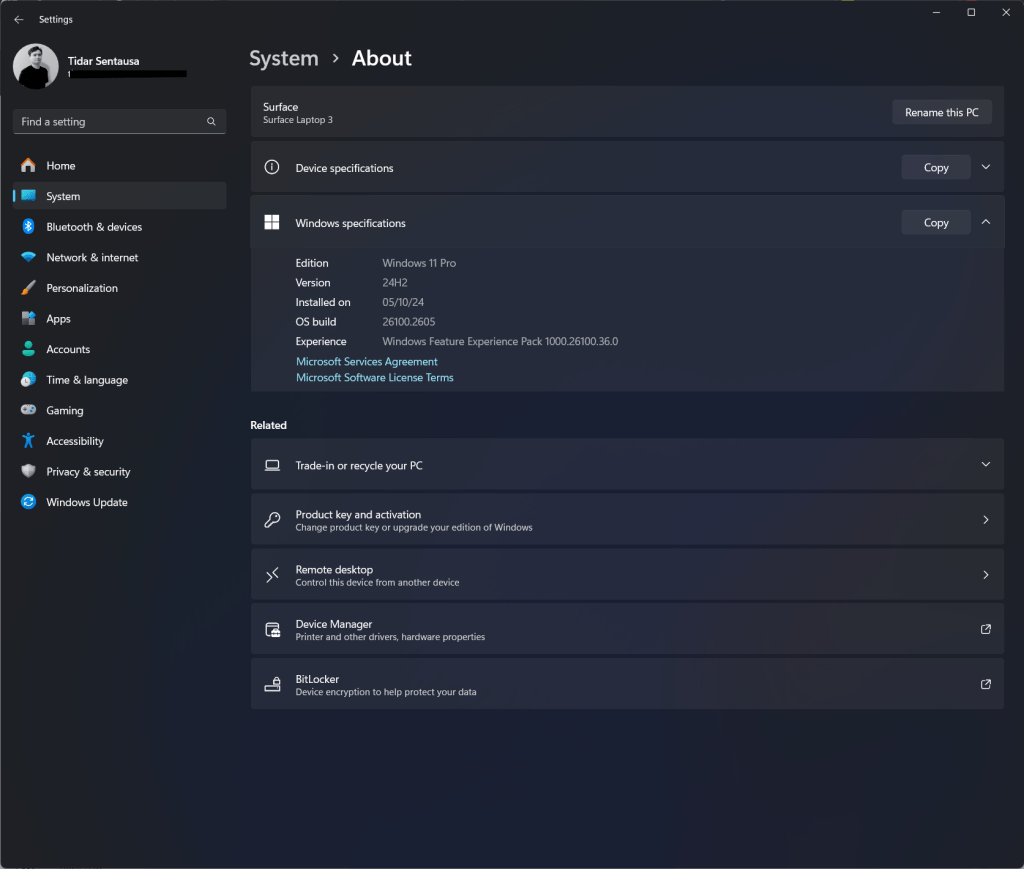The height and width of the screenshot is (869, 1024).
Task: Click the Privacy & security shield icon
Action: [28, 471]
